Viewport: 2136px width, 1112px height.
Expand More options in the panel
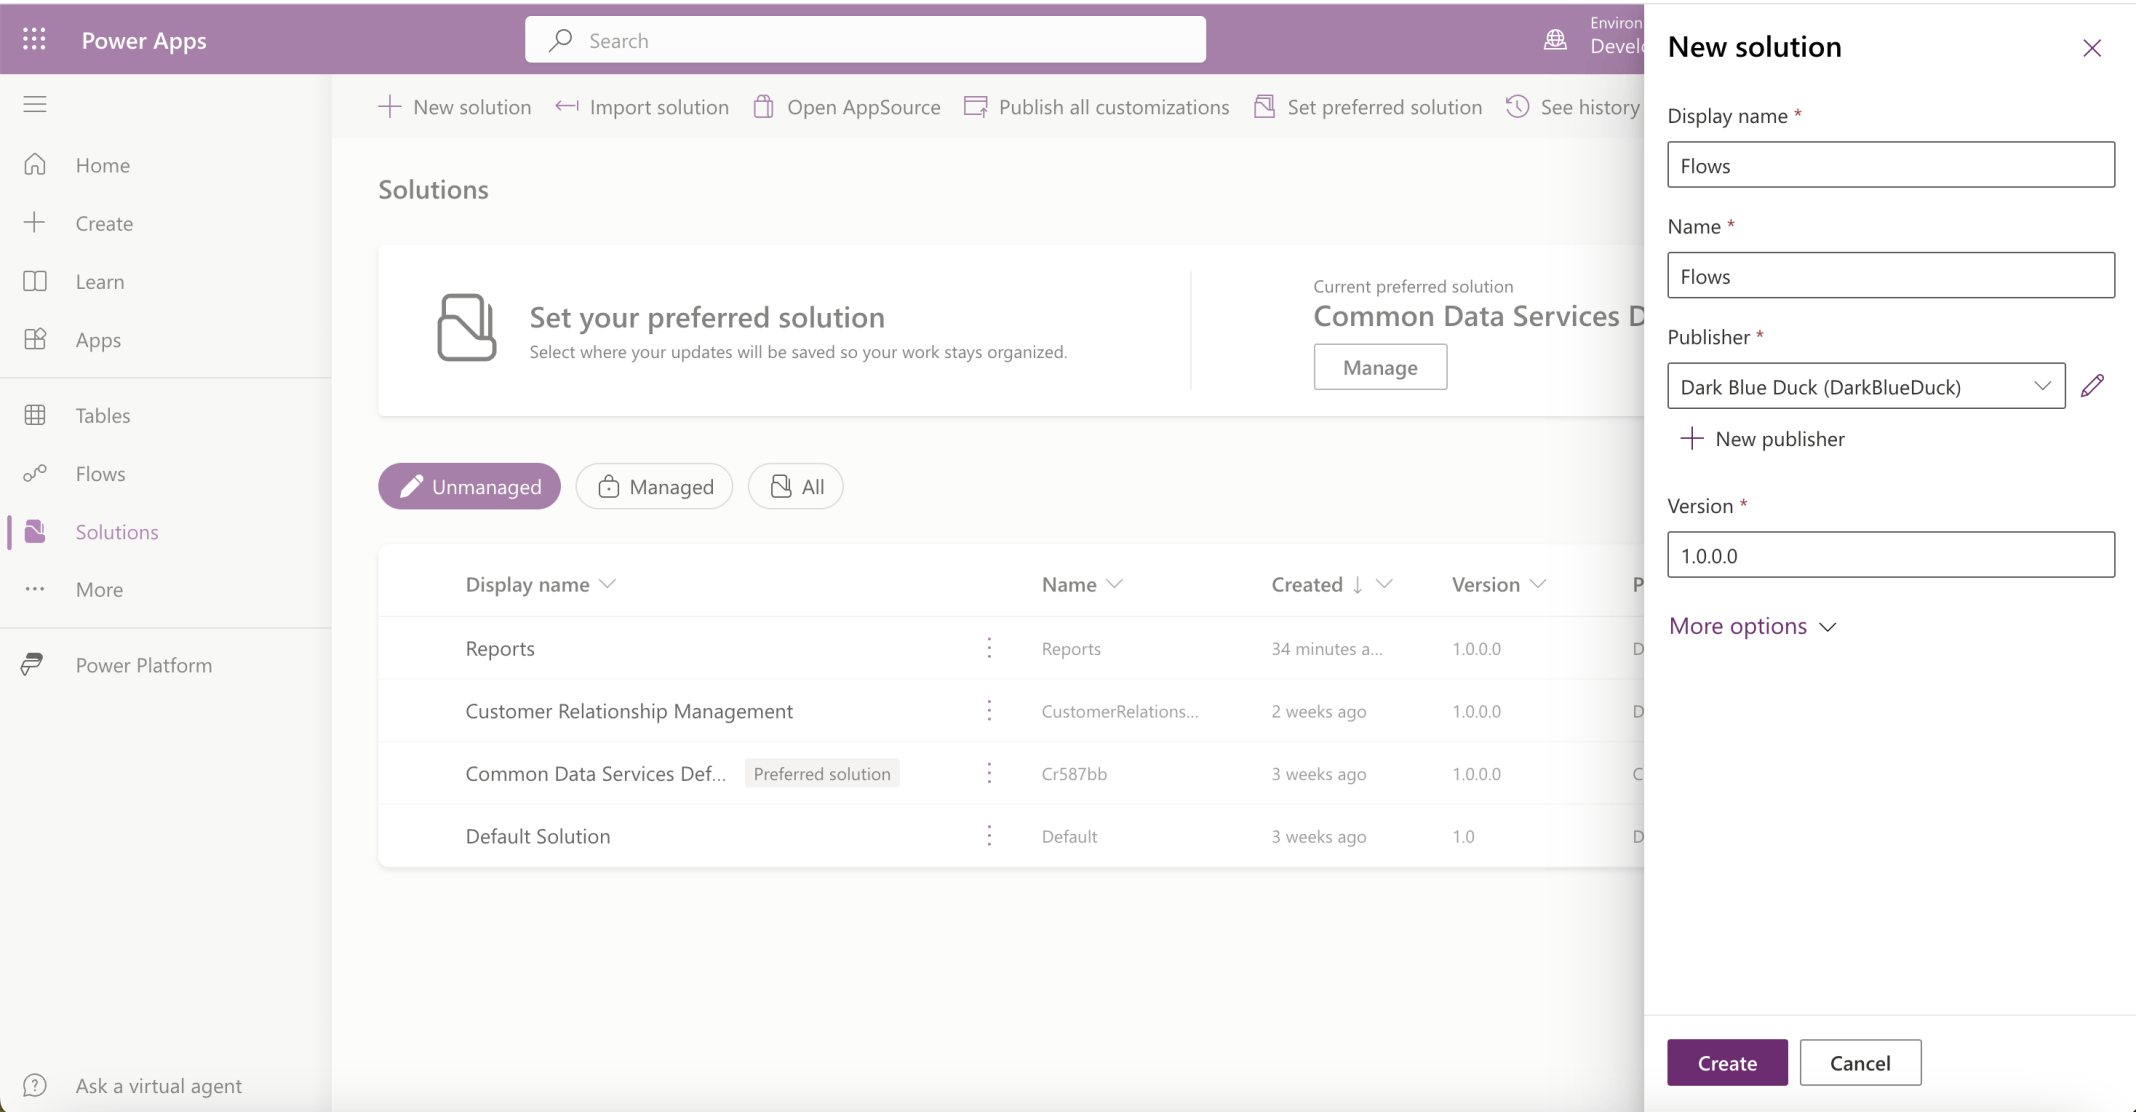1752,626
